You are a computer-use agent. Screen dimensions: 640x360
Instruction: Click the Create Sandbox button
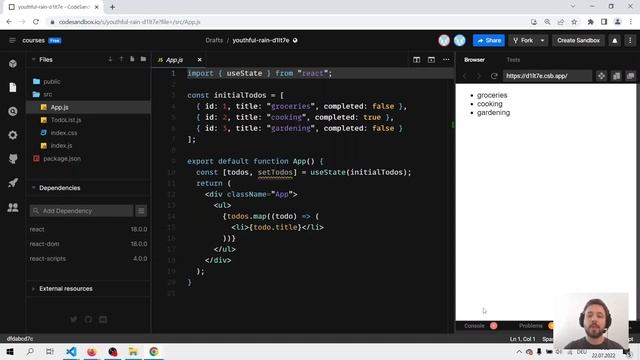click(x=578, y=40)
